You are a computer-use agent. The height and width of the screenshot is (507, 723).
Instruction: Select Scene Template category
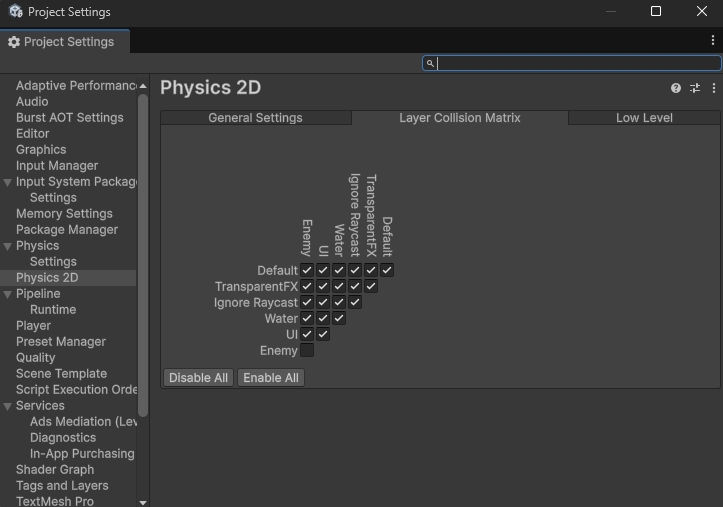coord(61,374)
